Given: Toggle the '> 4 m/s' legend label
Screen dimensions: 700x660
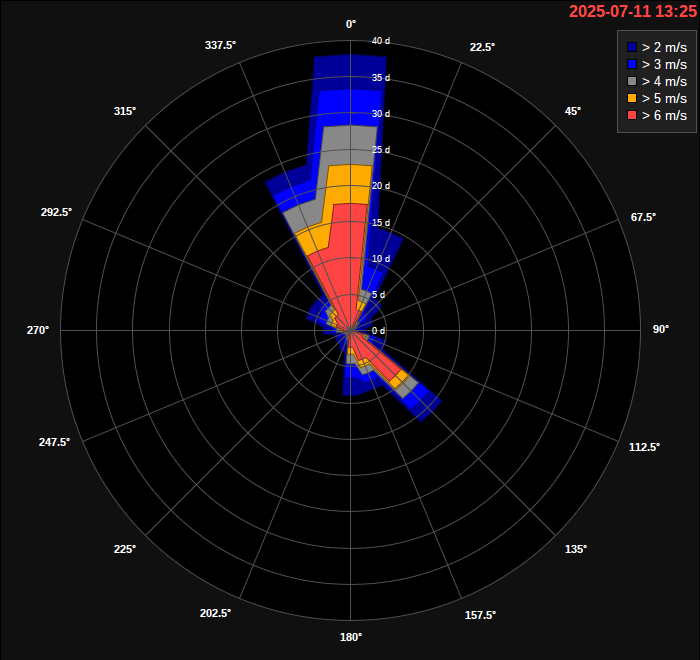Looking at the screenshot, I should [x=664, y=81].
